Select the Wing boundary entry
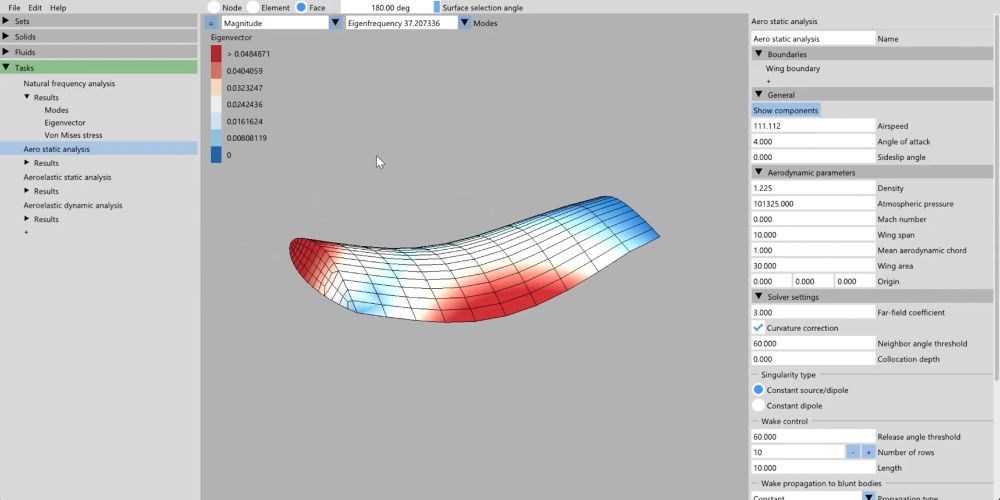This screenshot has width=1000, height=500. (793, 68)
